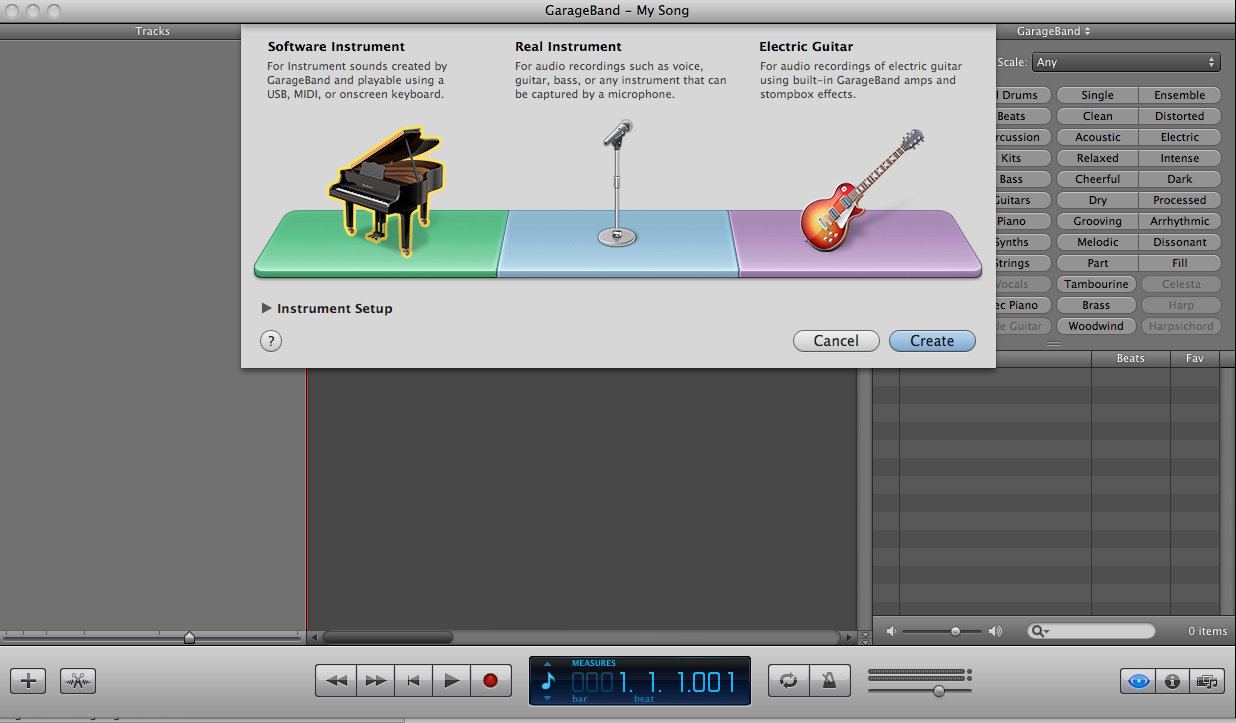Open the GarageBand loop library dropdown
This screenshot has width=1236, height=723.
tap(1055, 31)
